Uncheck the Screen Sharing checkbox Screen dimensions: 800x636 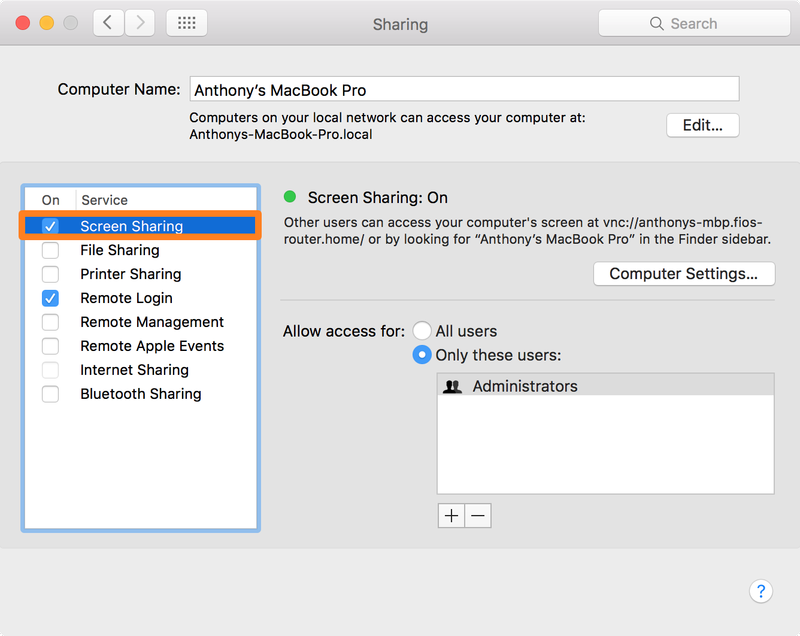[x=50, y=226]
